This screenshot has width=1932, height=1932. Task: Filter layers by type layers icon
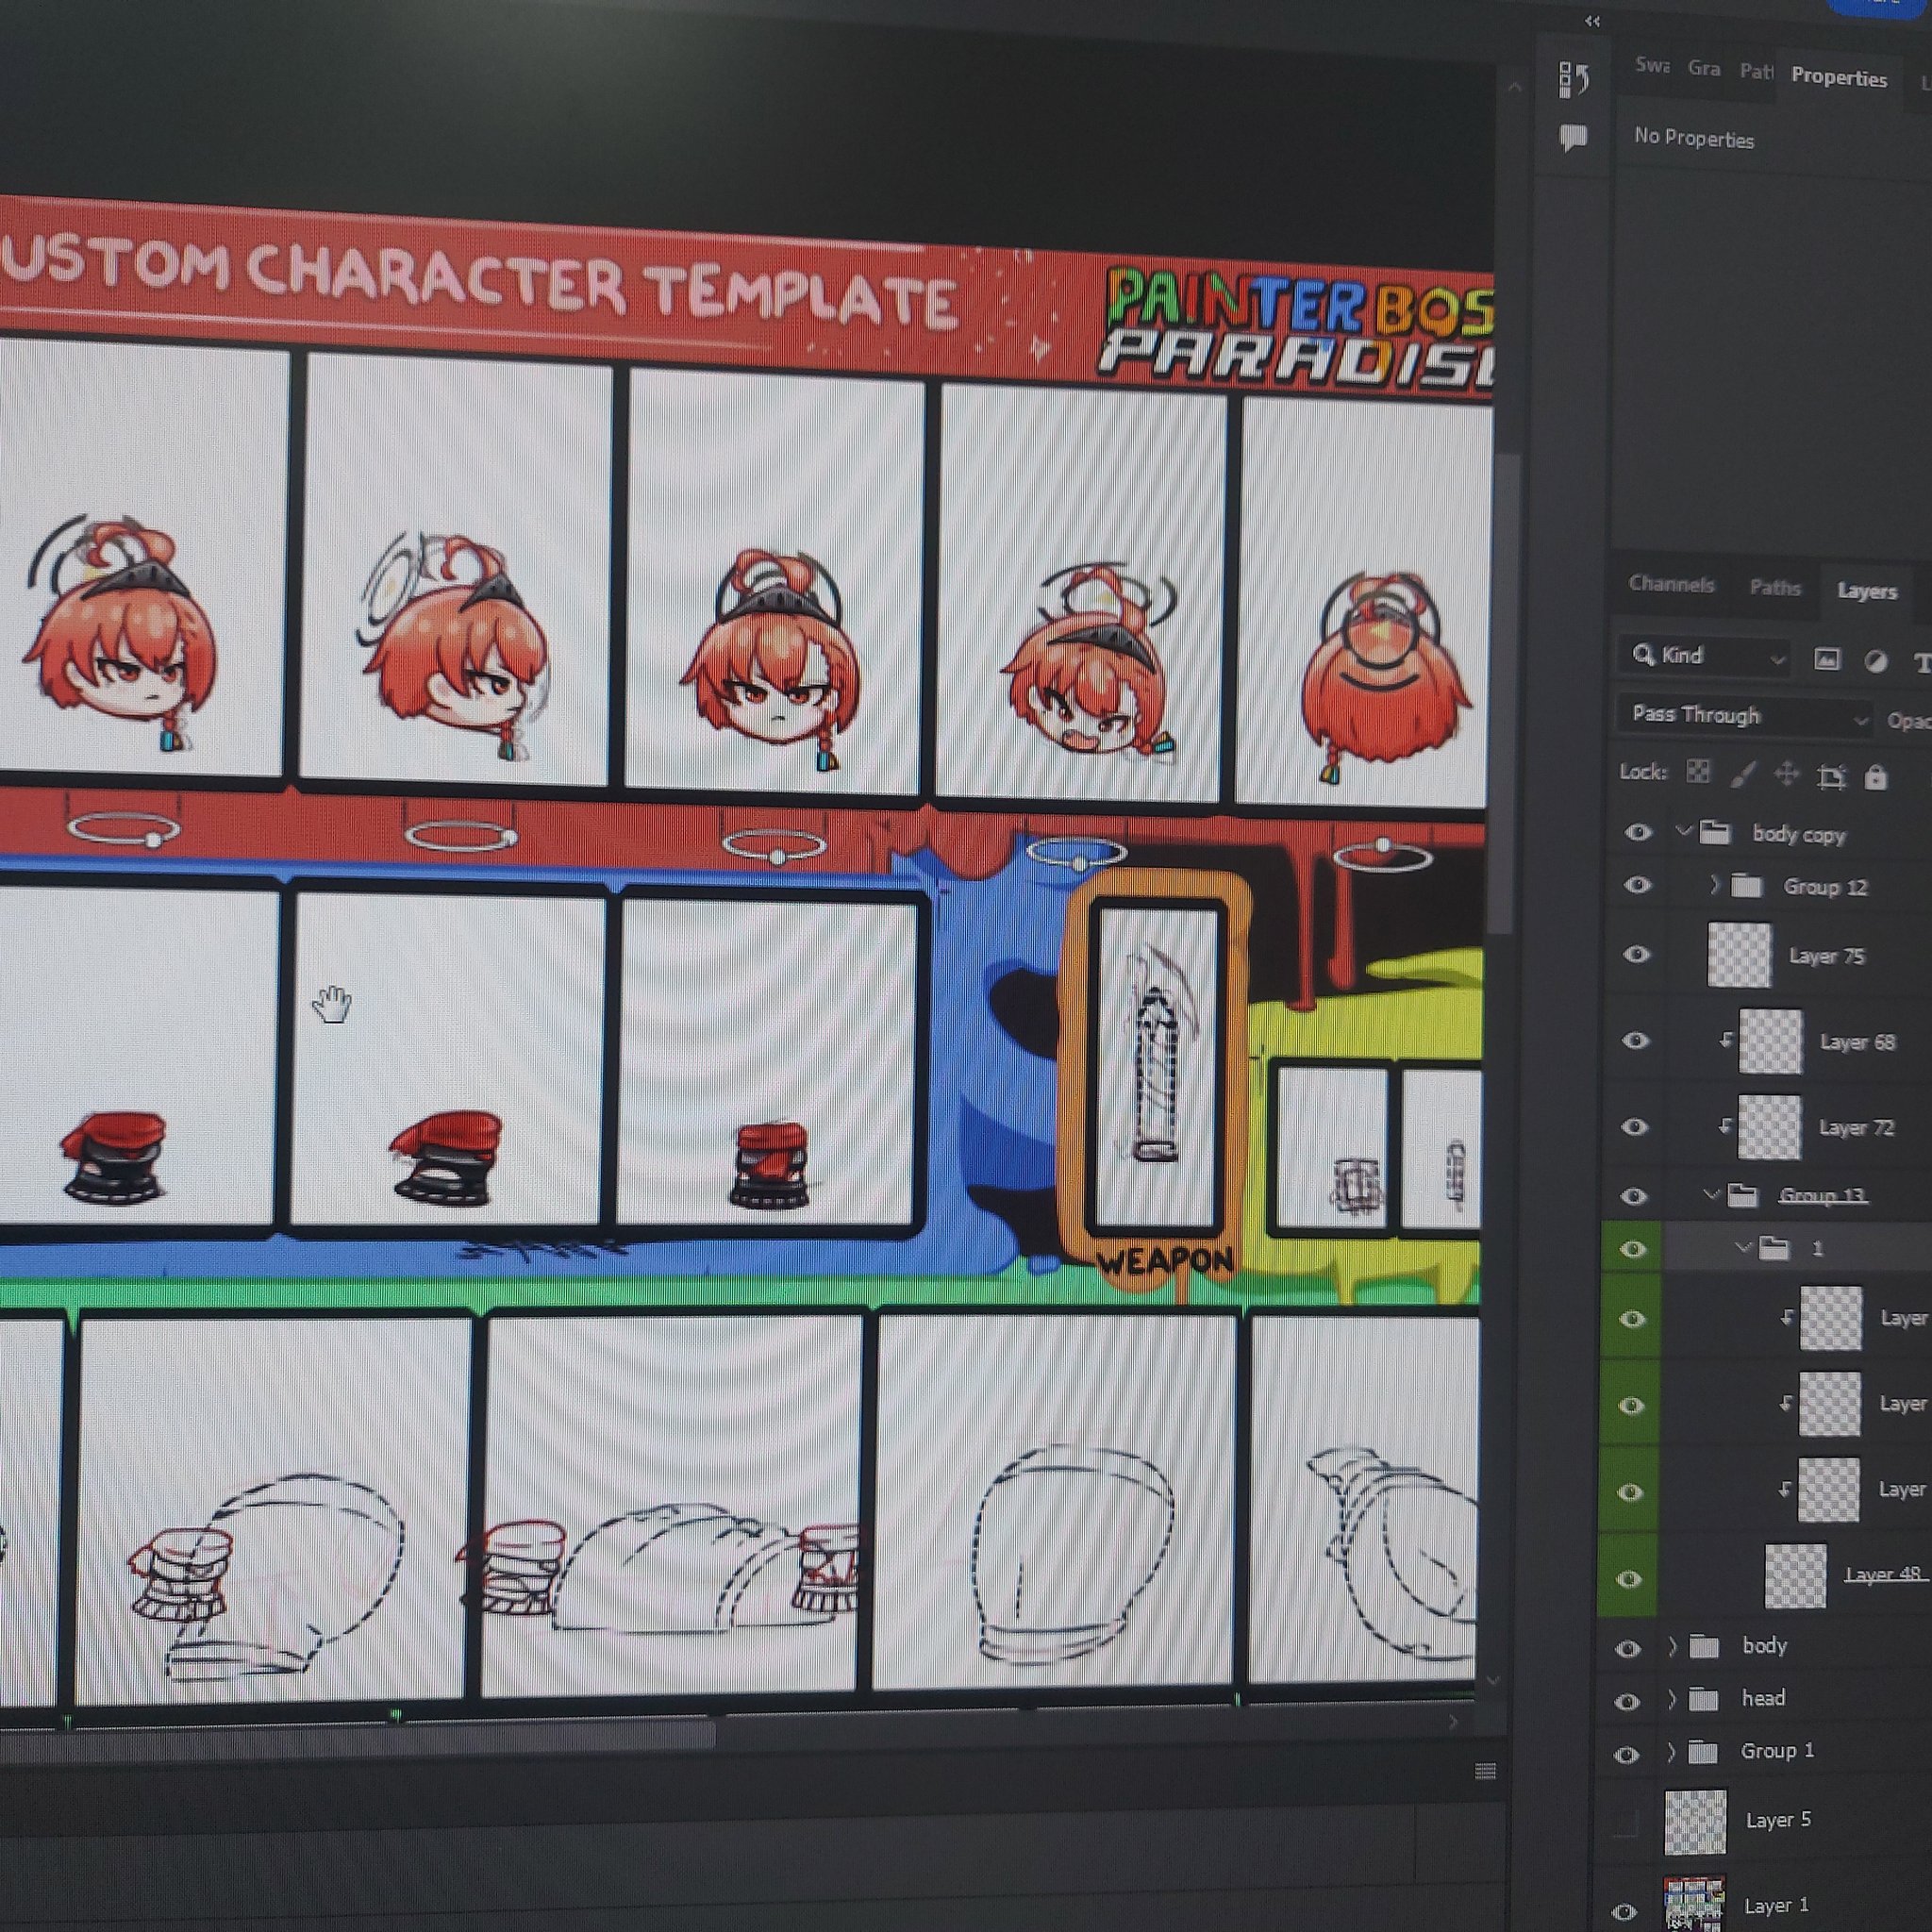(x=1921, y=662)
